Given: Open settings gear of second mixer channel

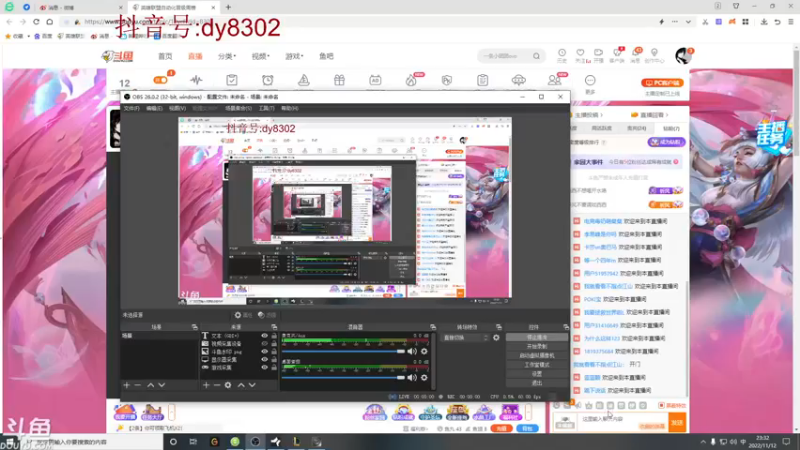Looking at the screenshot, I should [x=424, y=378].
